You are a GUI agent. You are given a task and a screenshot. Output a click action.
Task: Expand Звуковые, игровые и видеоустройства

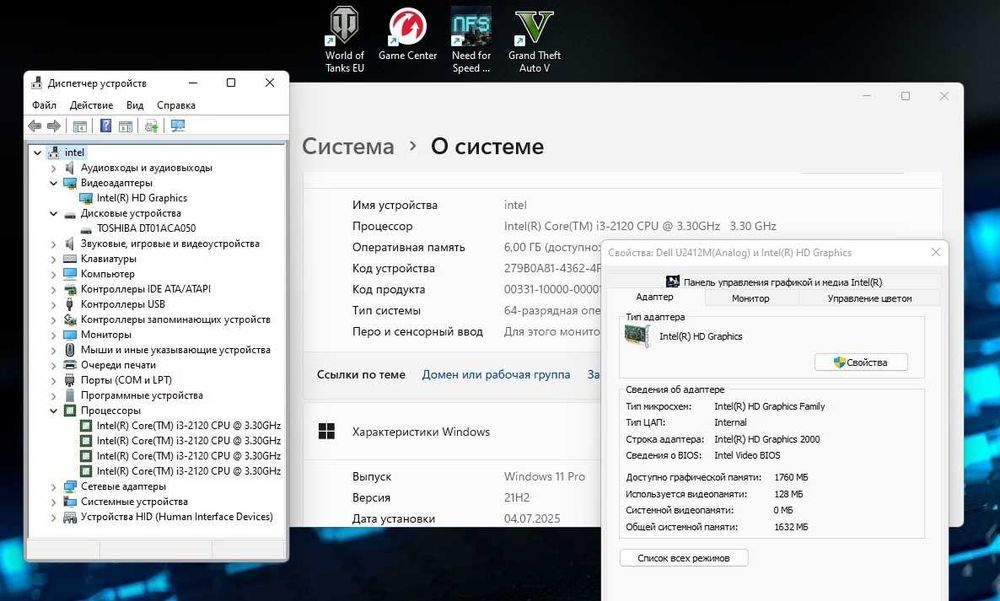(x=54, y=244)
